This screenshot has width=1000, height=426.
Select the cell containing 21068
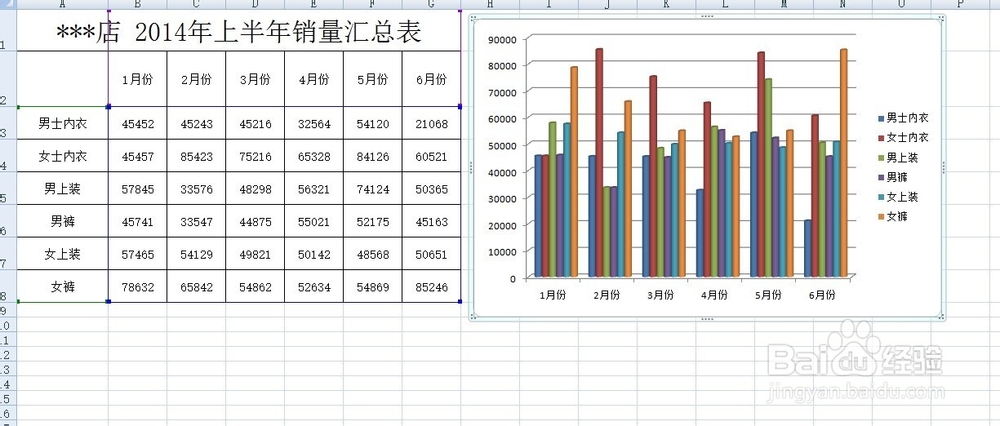pyautogui.click(x=431, y=124)
